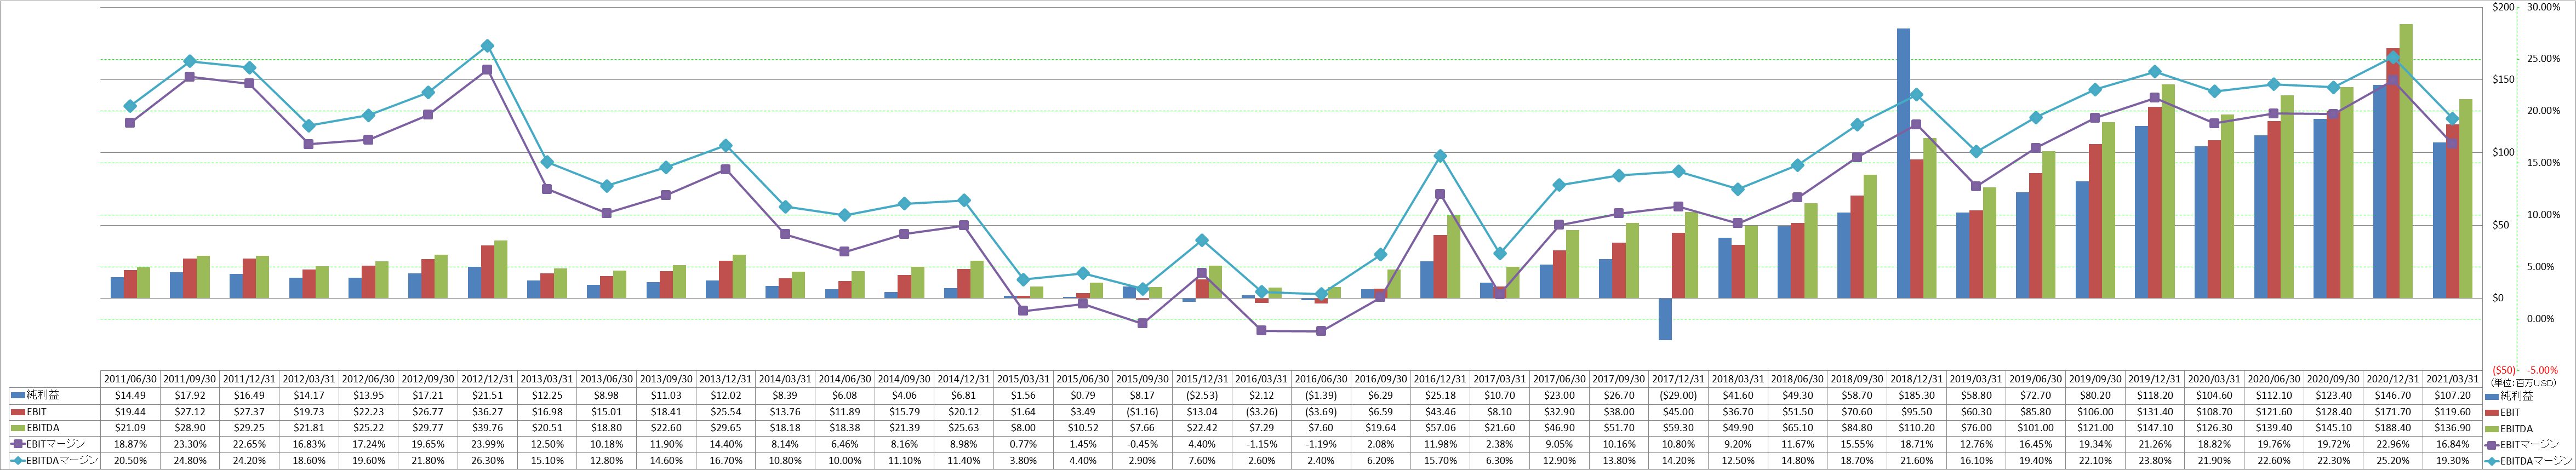Image resolution: width=2576 pixels, height=470 pixels.
Task: Click the $188.40 EBITDA cell
Action: point(2392,428)
